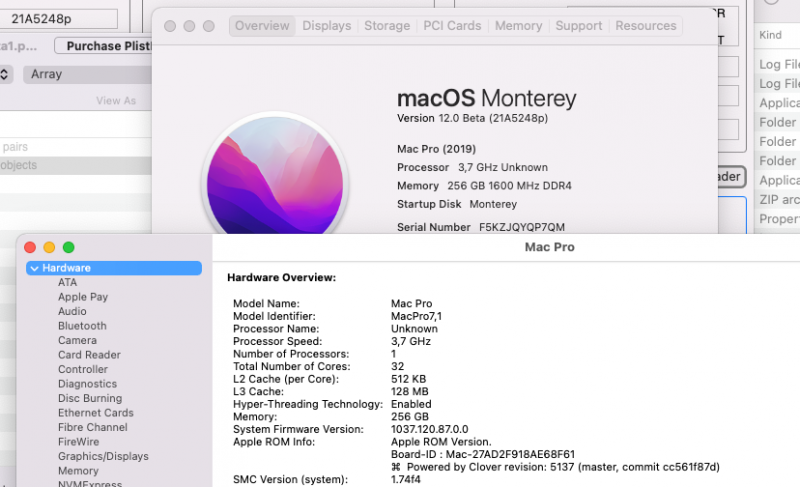Select Graphics/Displays in sidebar
Image resolution: width=800 pixels, height=487 pixels.
tap(103, 456)
